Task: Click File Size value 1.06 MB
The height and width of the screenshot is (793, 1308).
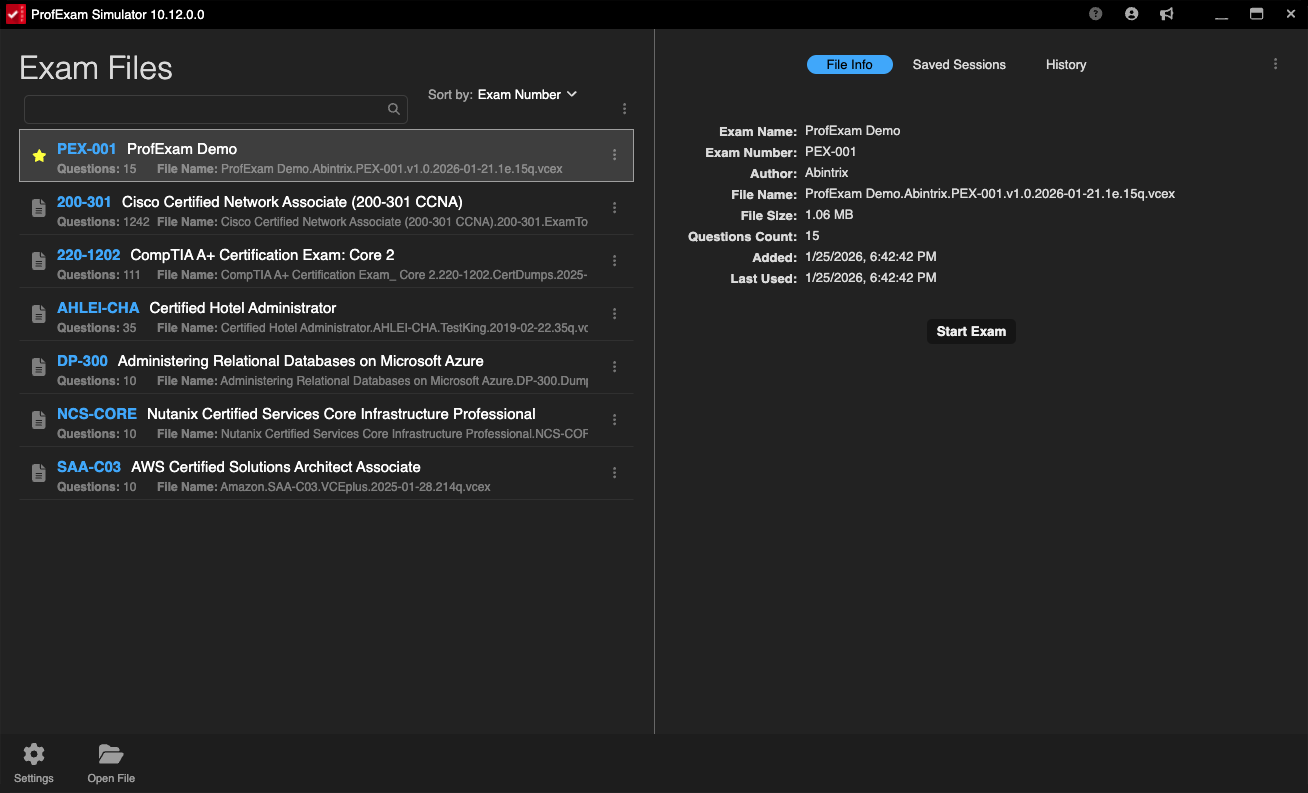Action: tap(829, 215)
